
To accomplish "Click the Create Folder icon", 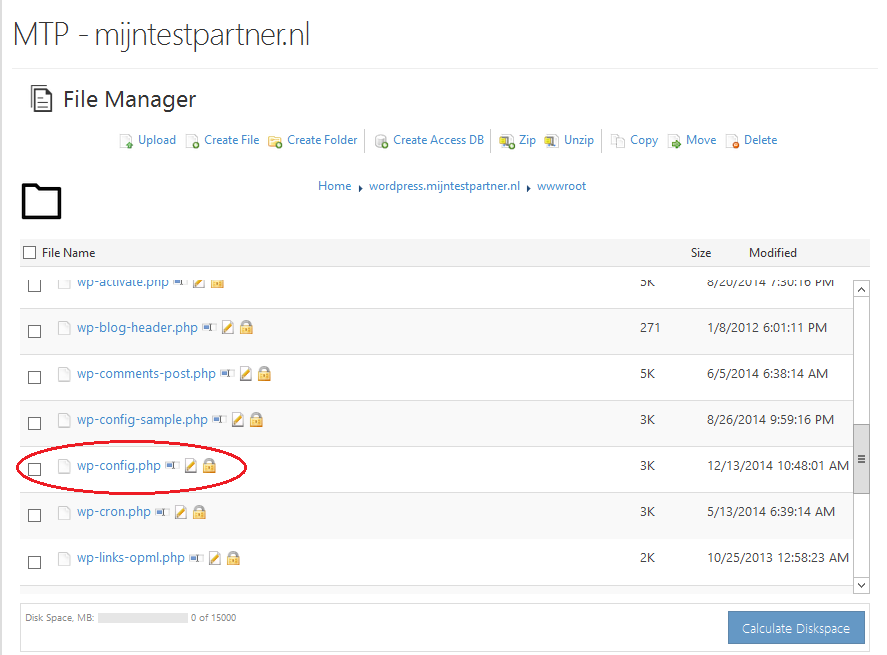I will [x=275, y=141].
